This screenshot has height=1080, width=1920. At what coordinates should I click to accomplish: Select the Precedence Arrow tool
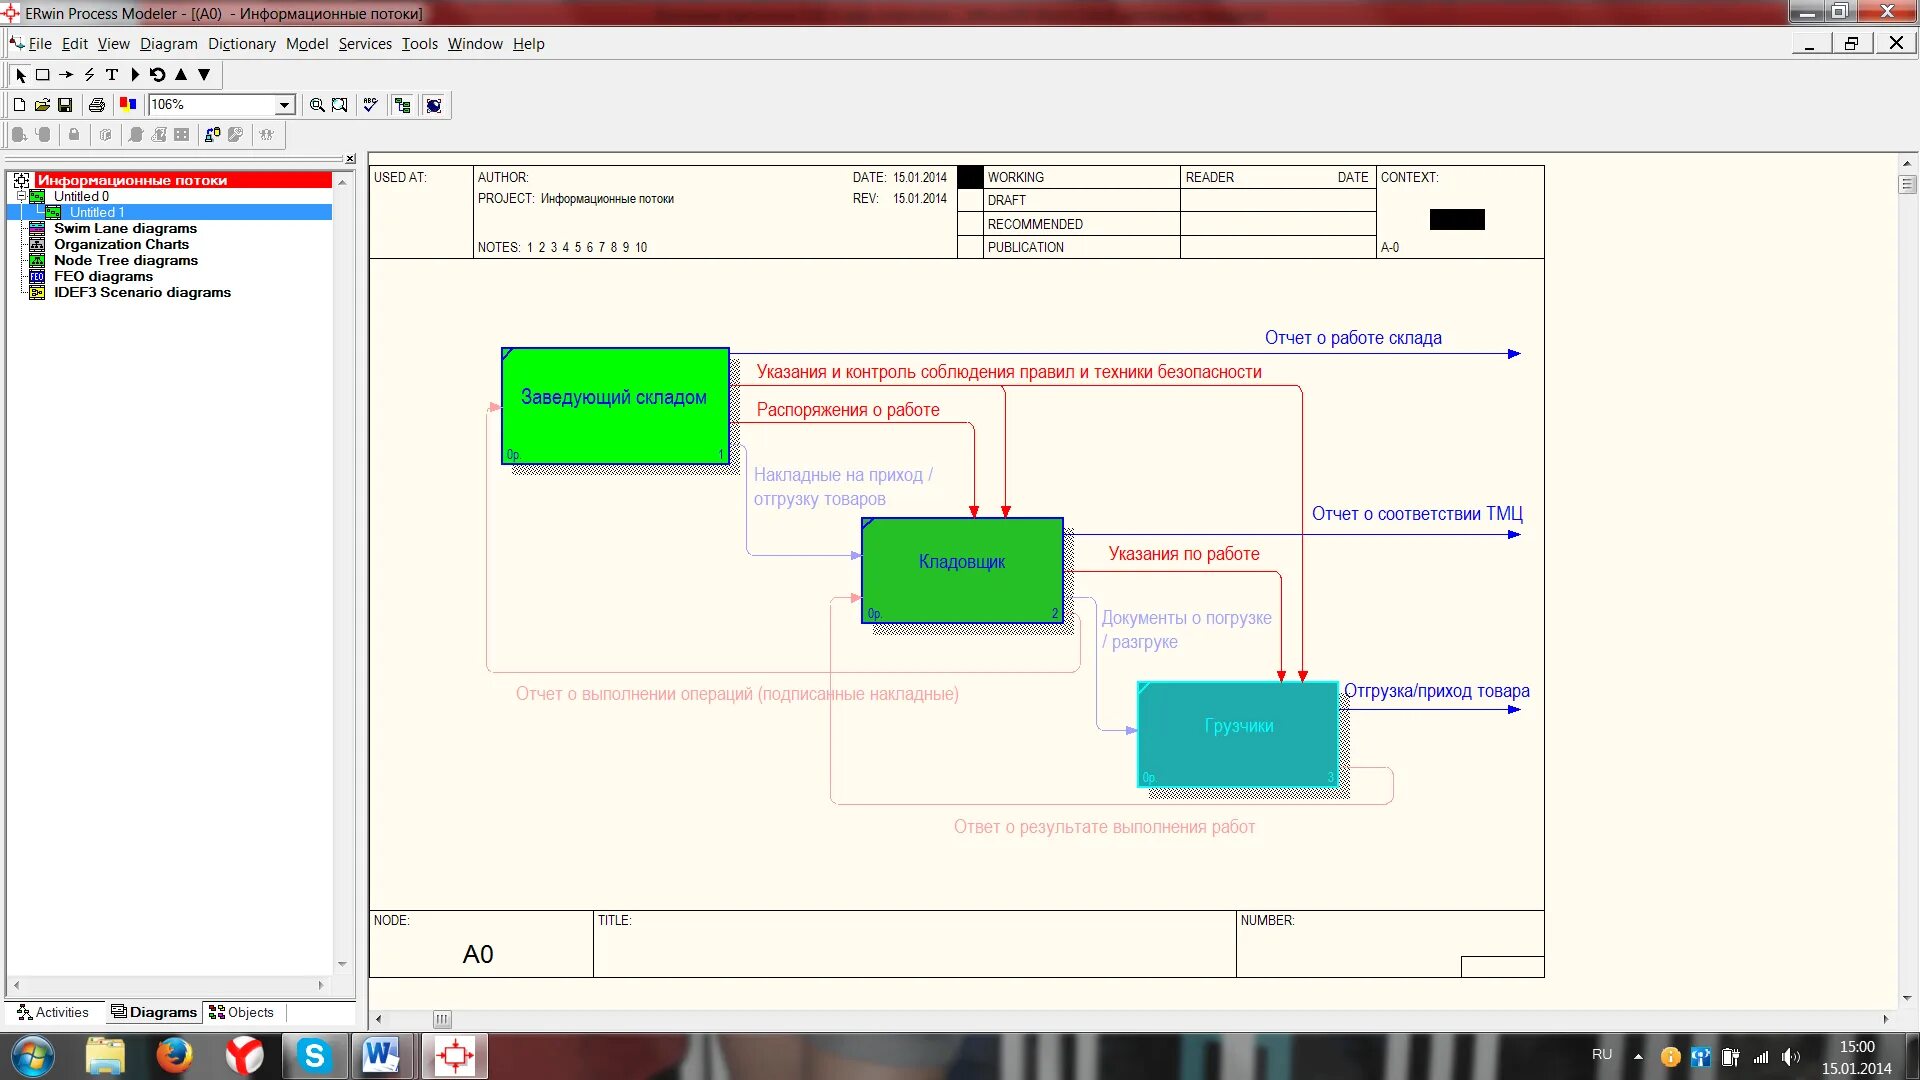pos(66,75)
